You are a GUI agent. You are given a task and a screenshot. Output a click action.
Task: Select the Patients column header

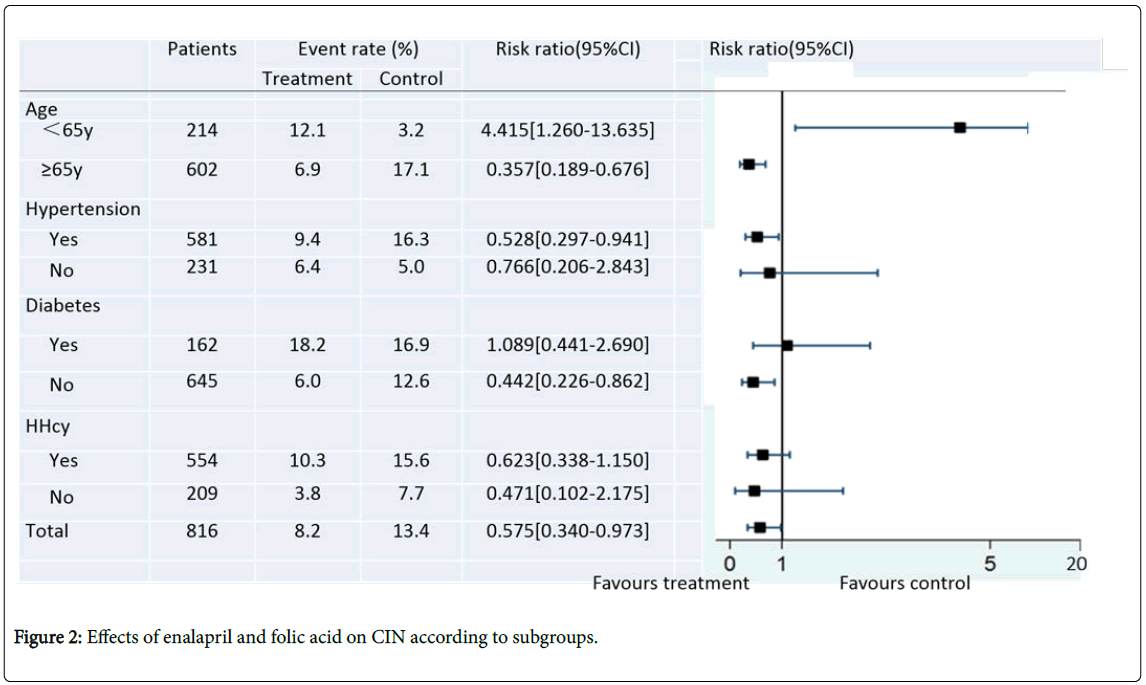point(202,49)
